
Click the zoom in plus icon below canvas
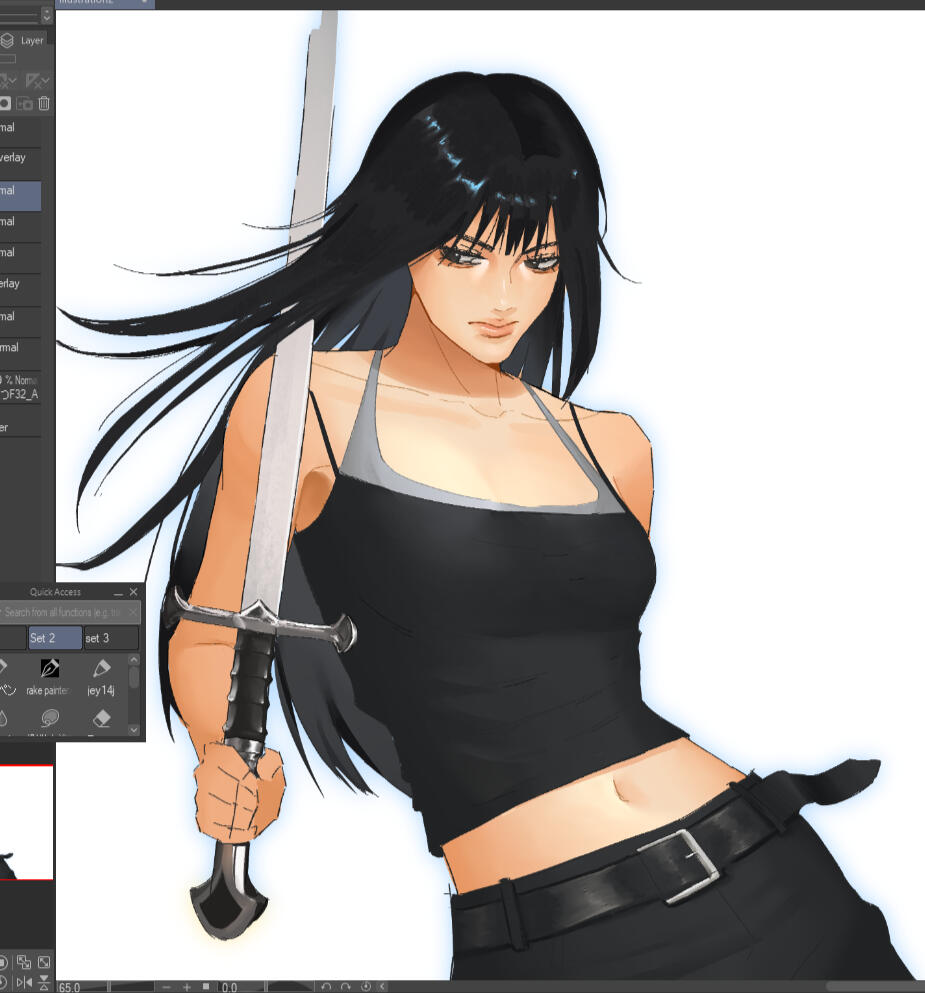(x=187, y=987)
